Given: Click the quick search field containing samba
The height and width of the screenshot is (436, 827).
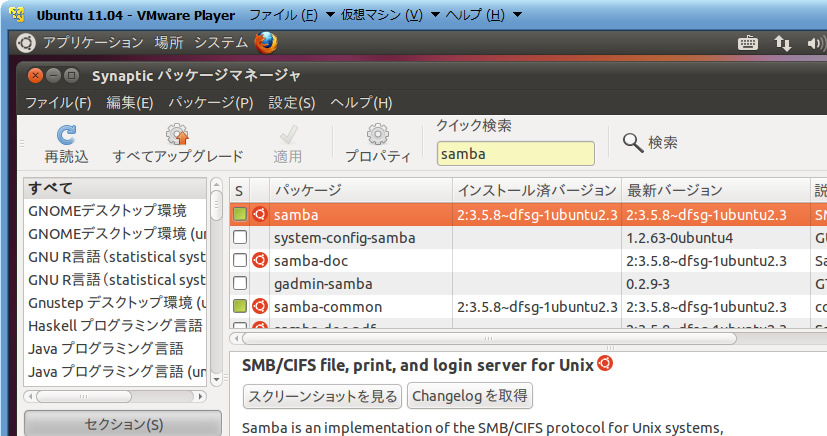Looking at the screenshot, I should pyautogui.click(x=515, y=154).
